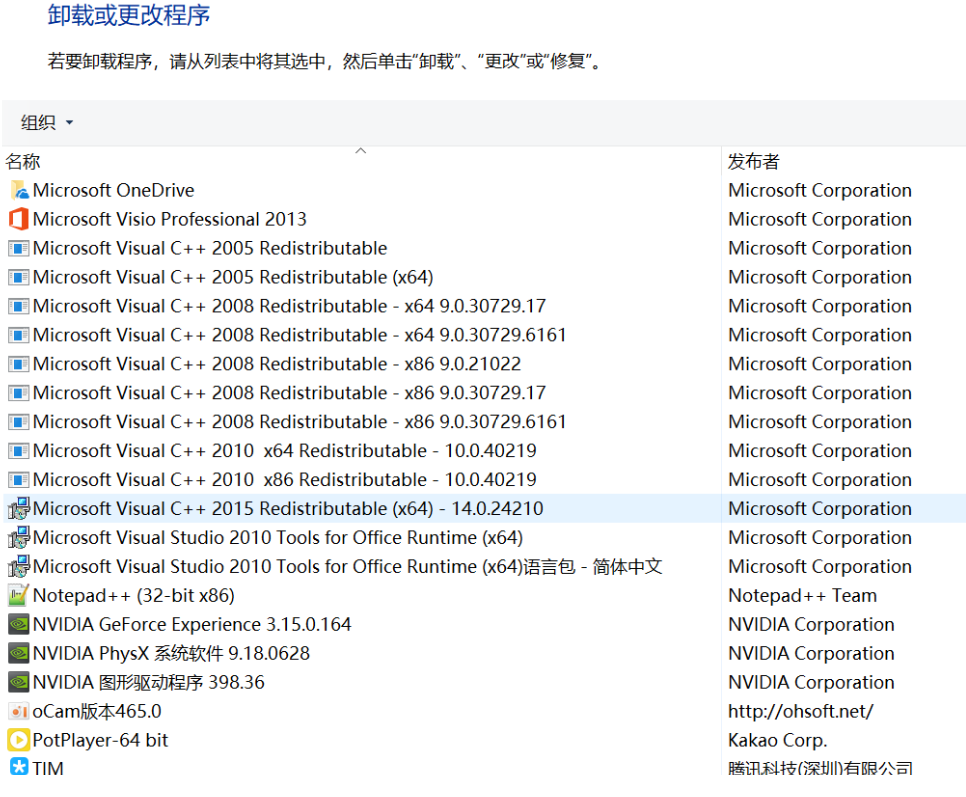The width and height of the screenshot is (966, 797).
Task: Select Visual C++ 2008 x64 9.0.30729.6161 name
Action: 299,335
